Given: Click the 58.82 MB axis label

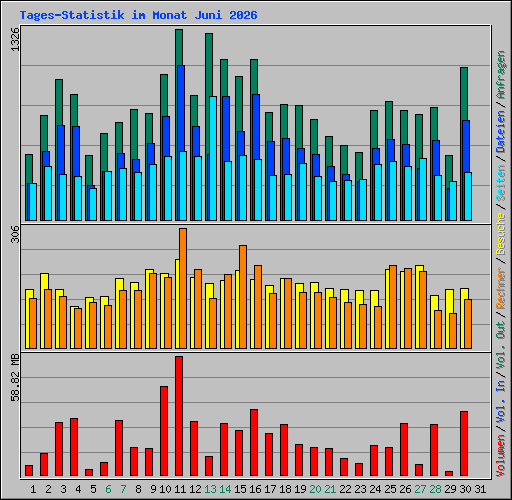Looking at the screenshot, I should pyautogui.click(x=15, y=378).
